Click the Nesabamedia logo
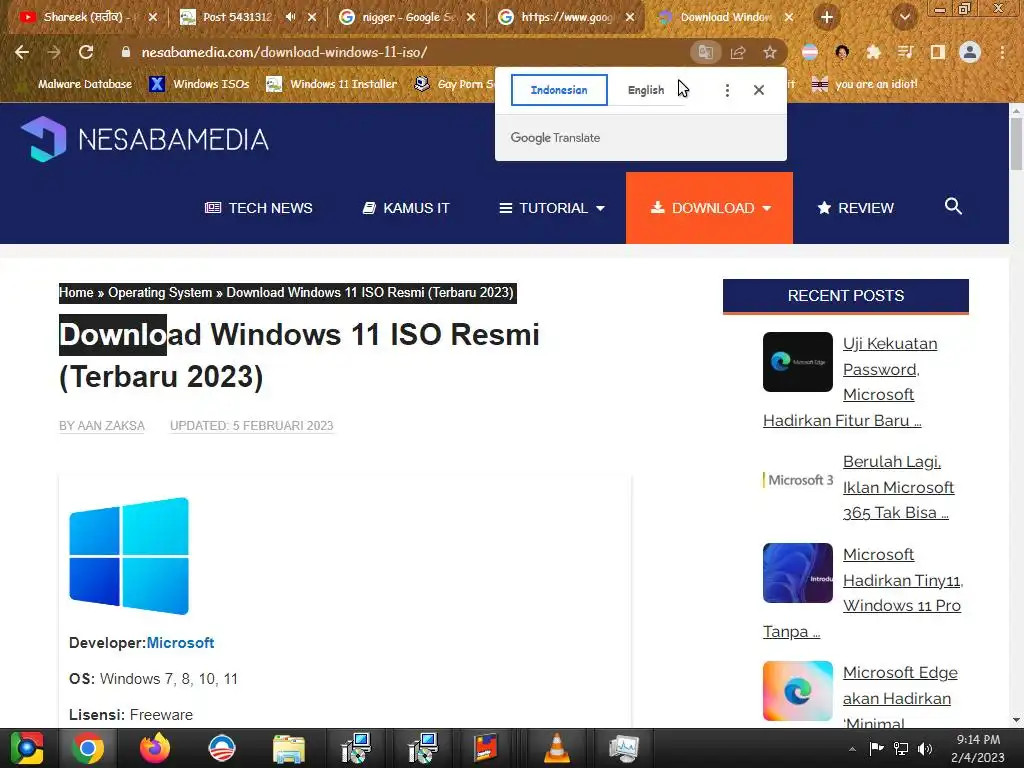The height and width of the screenshot is (768, 1024). (145, 139)
